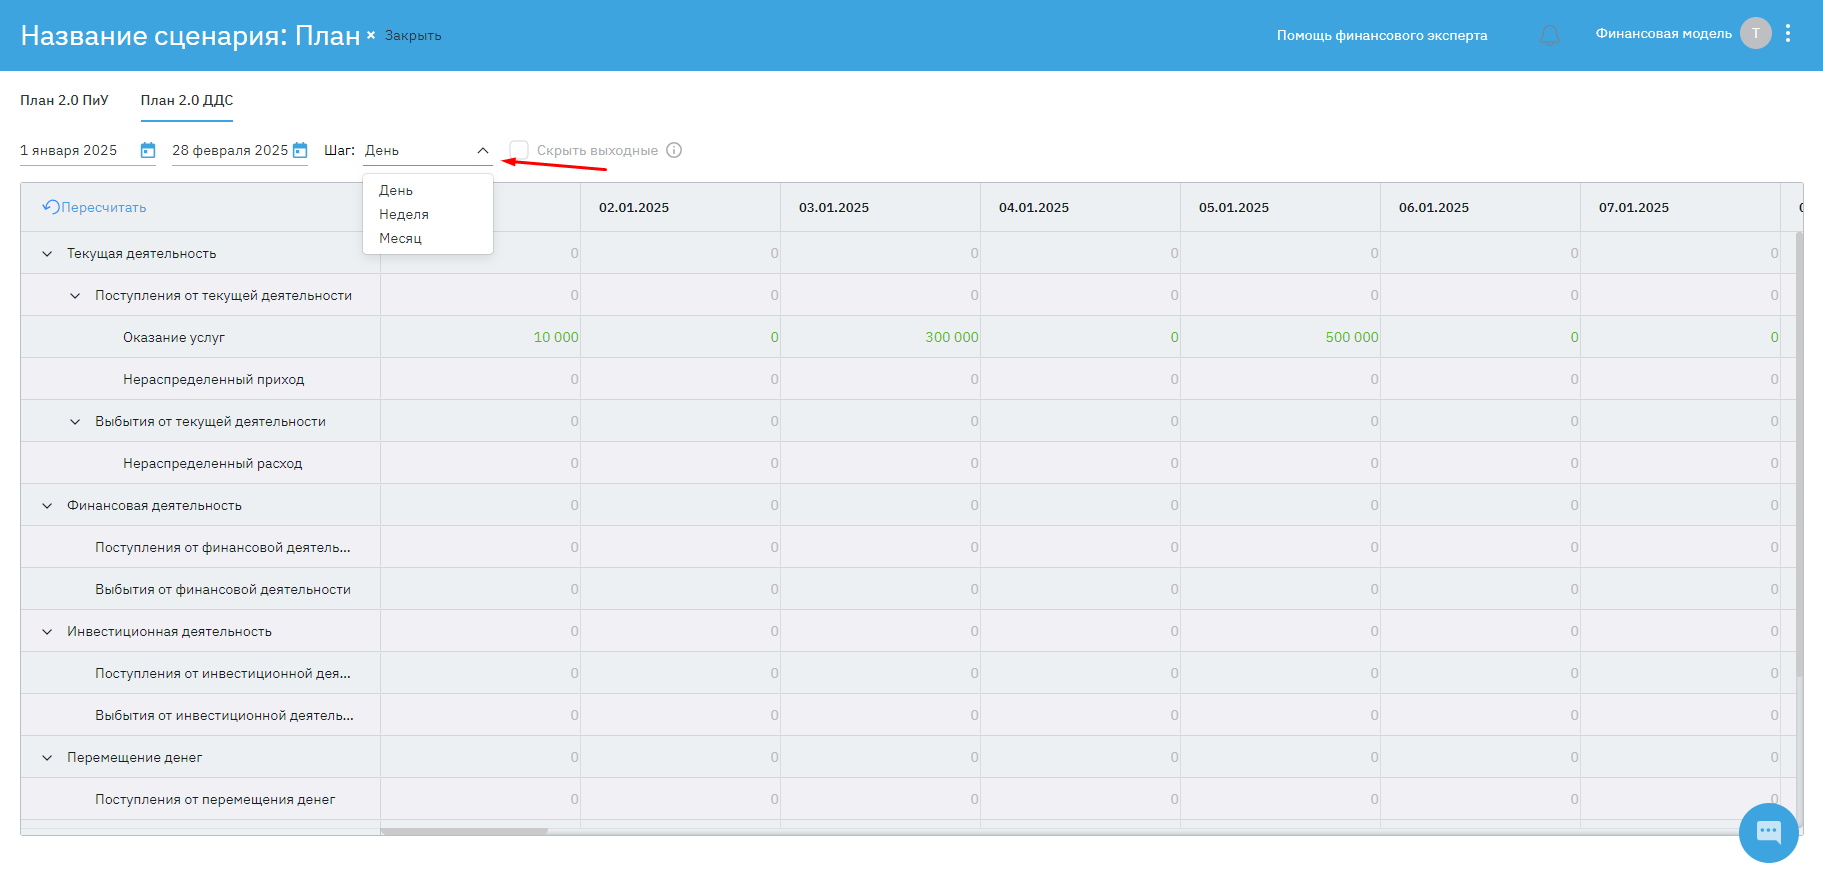Click the info icon beside Скрыть выходные

(674, 150)
